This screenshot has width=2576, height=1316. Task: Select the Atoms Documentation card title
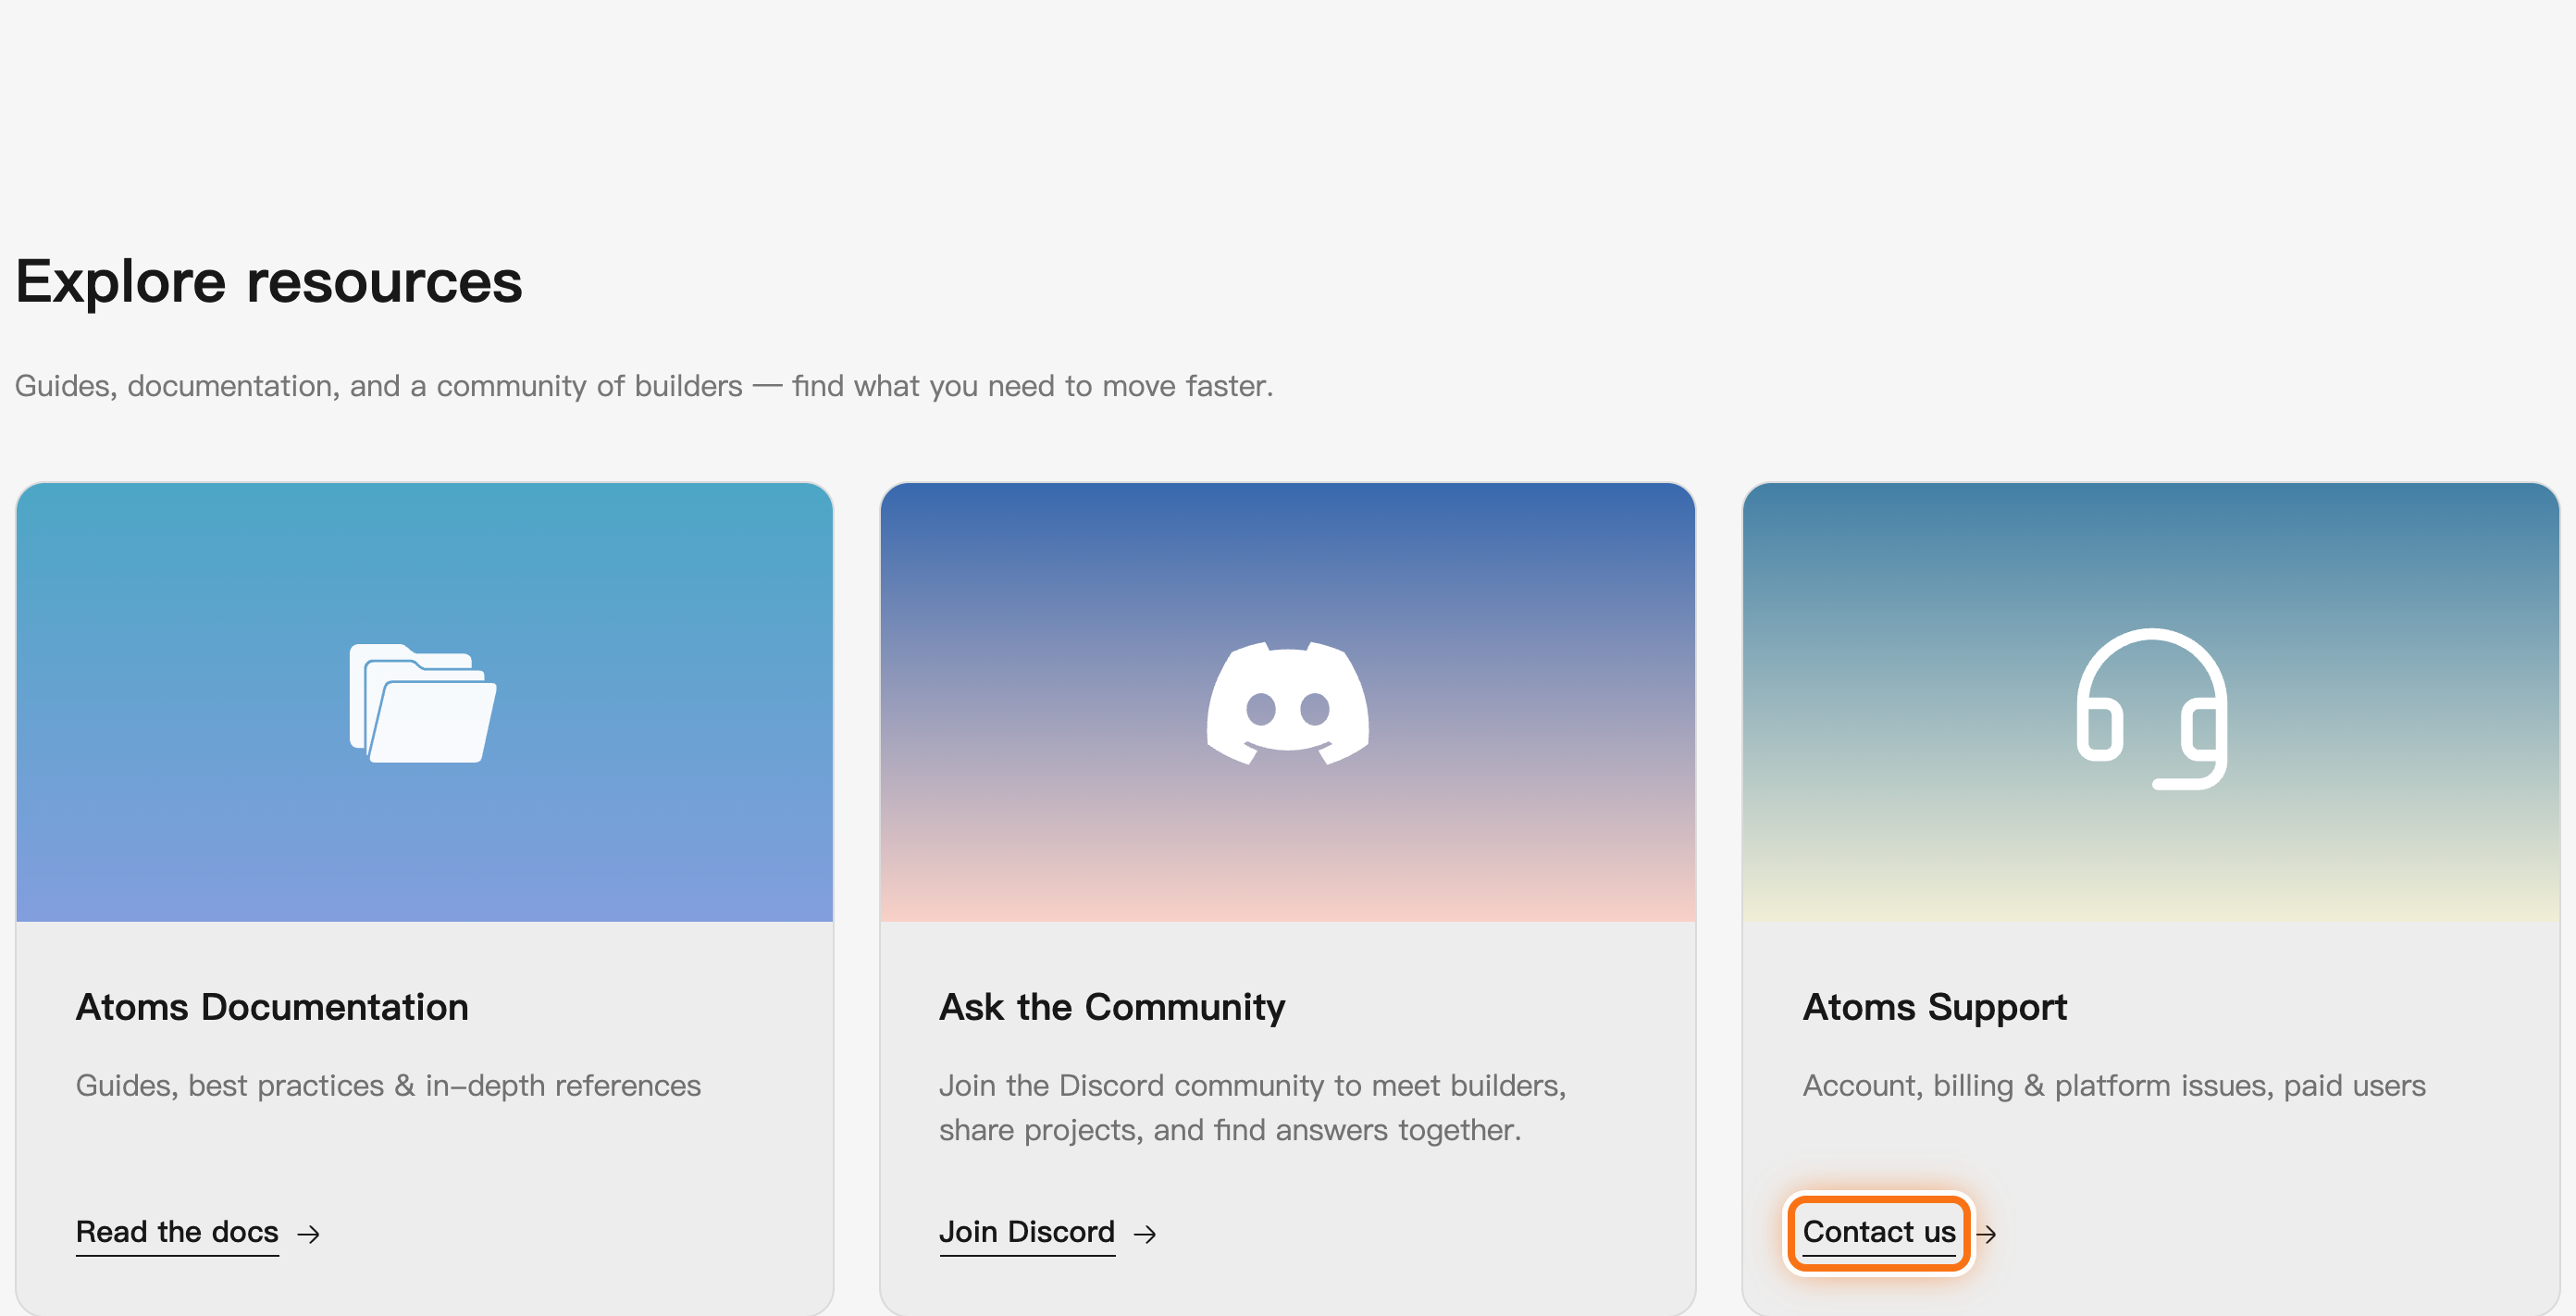pyautogui.click(x=272, y=1007)
